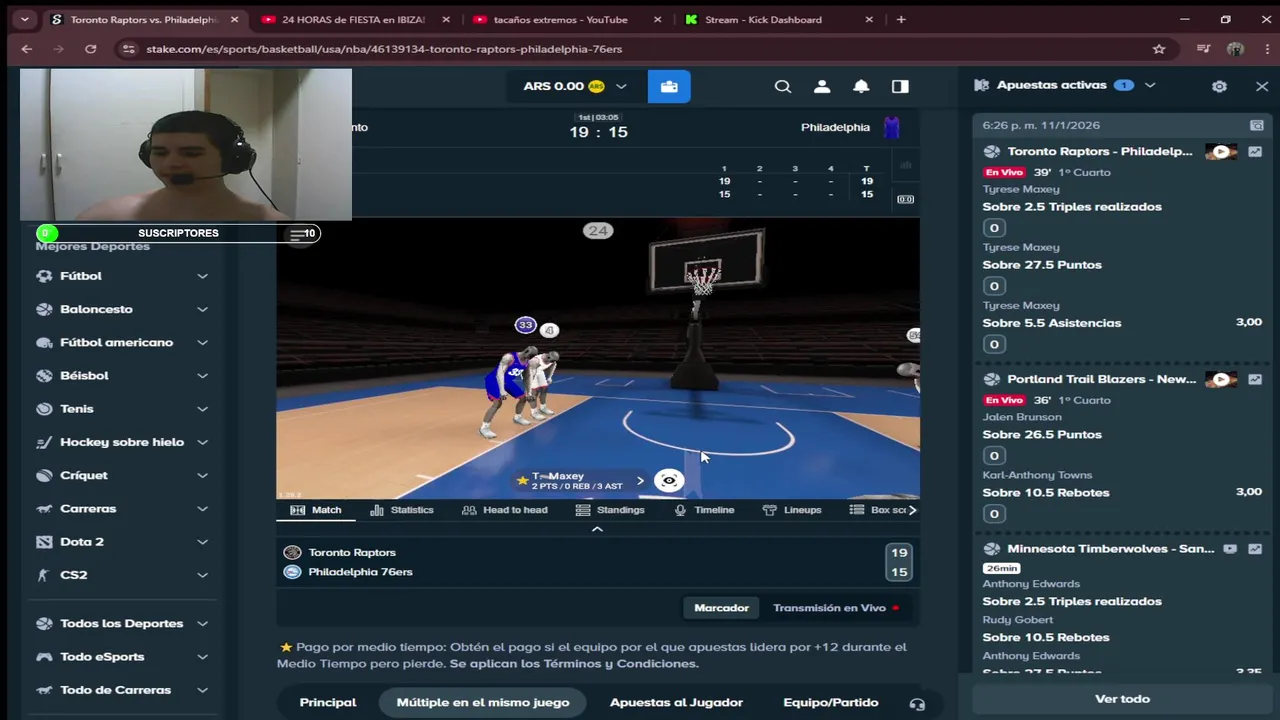Open live support headset icon

[x=917, y=704]
